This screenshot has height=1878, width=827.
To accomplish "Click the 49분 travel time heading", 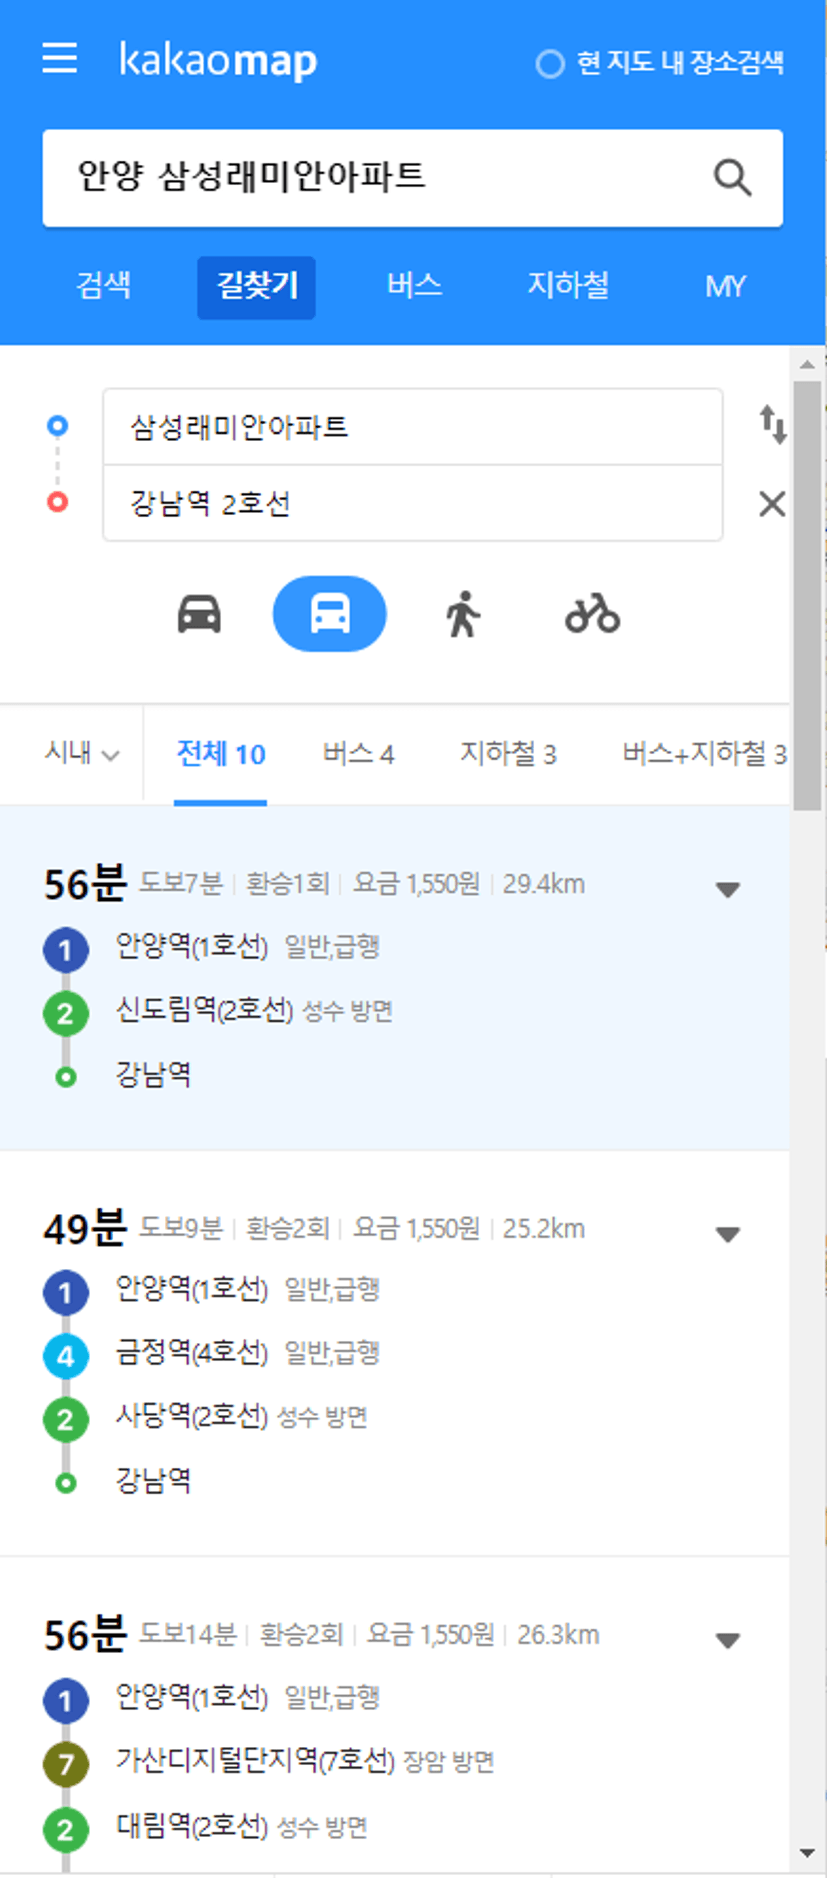I will (x=85, y=1229).
